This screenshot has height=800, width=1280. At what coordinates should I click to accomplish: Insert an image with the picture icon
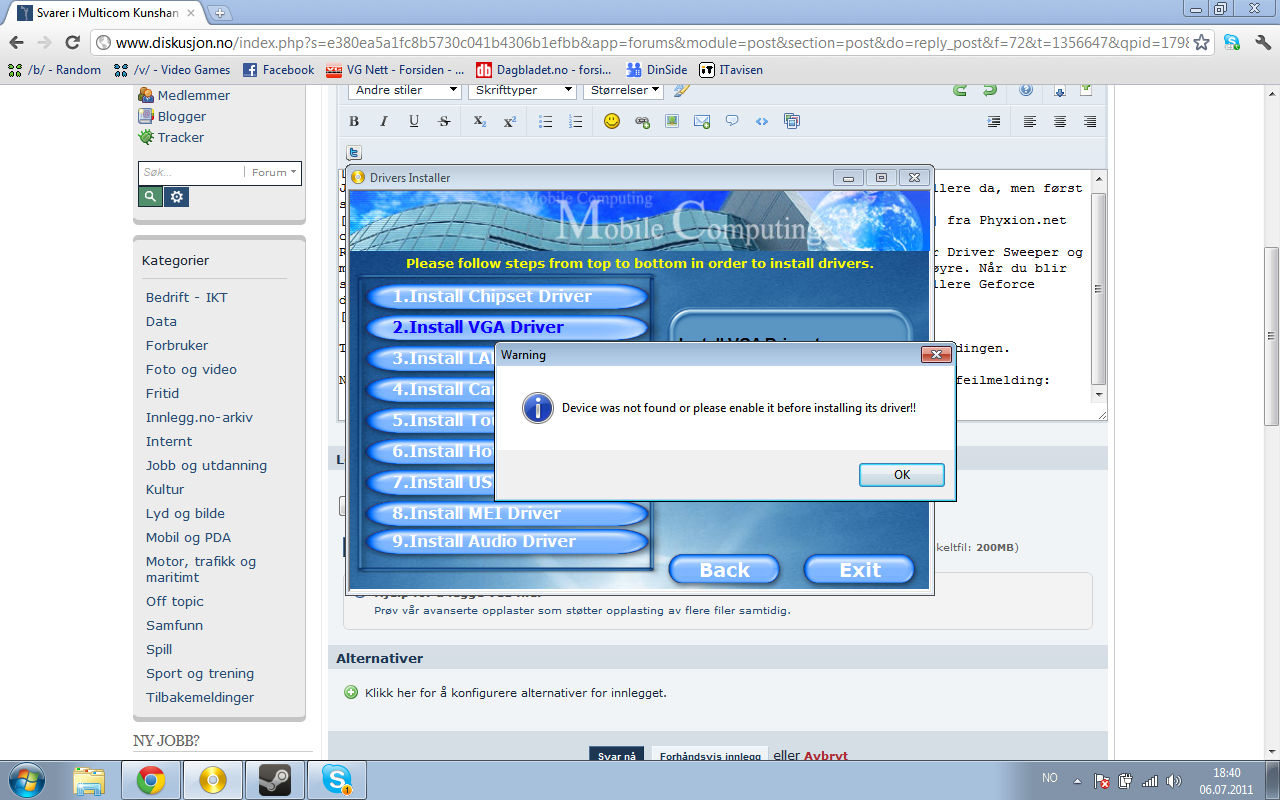[672, 121]
